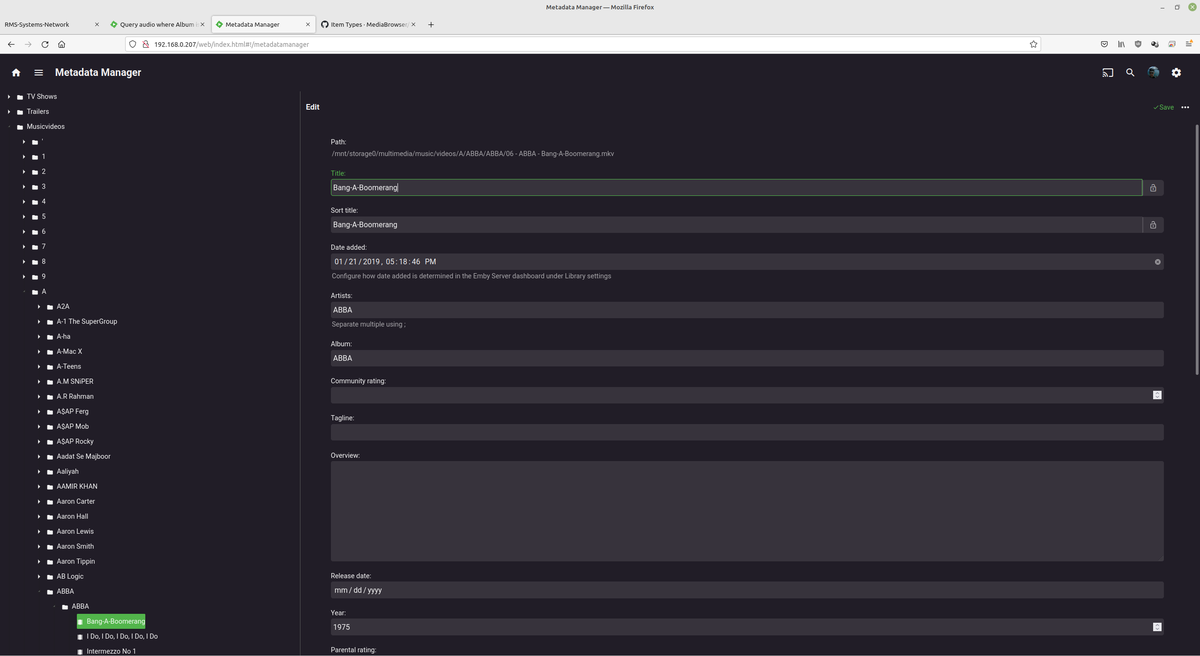Adjust Community rating with stepper arrows
Screen dimensions: 1200x656
1157,395
